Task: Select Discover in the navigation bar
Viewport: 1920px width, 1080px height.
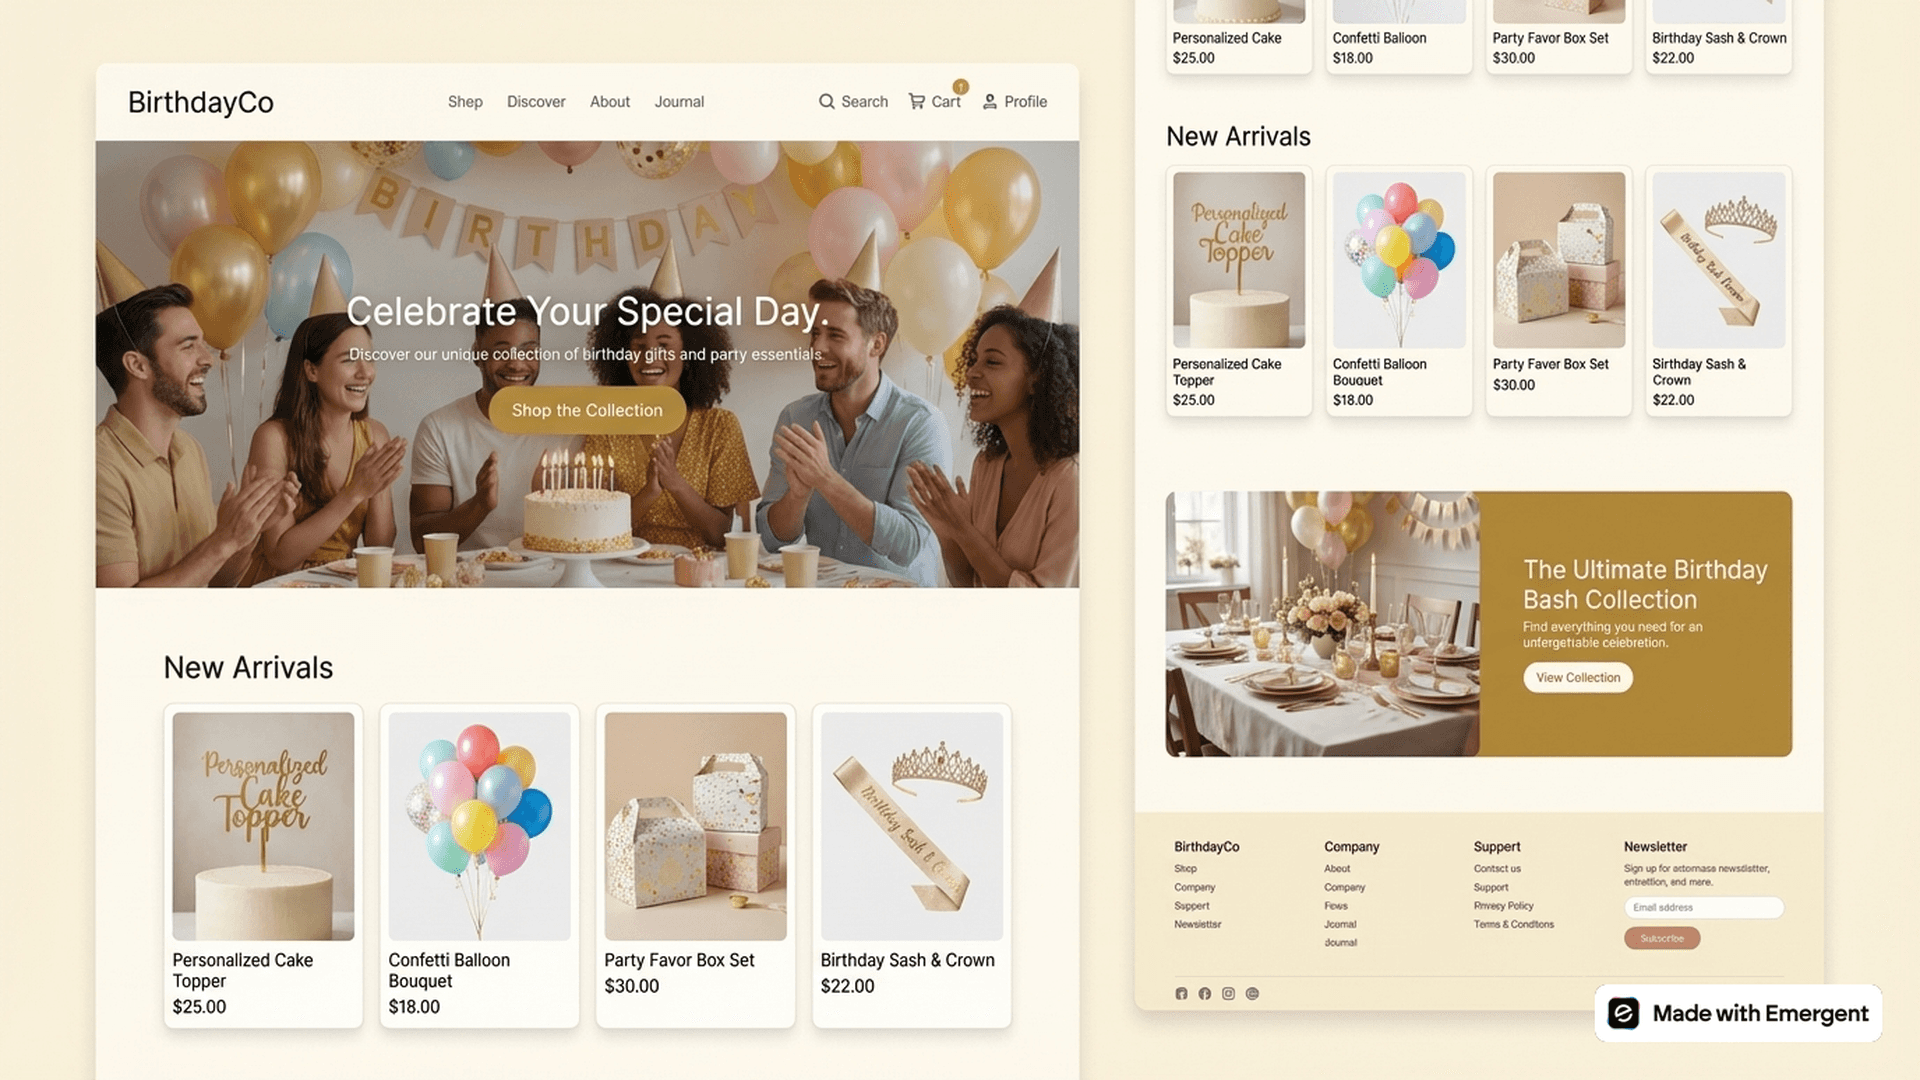Action: [x=536, y=101]
